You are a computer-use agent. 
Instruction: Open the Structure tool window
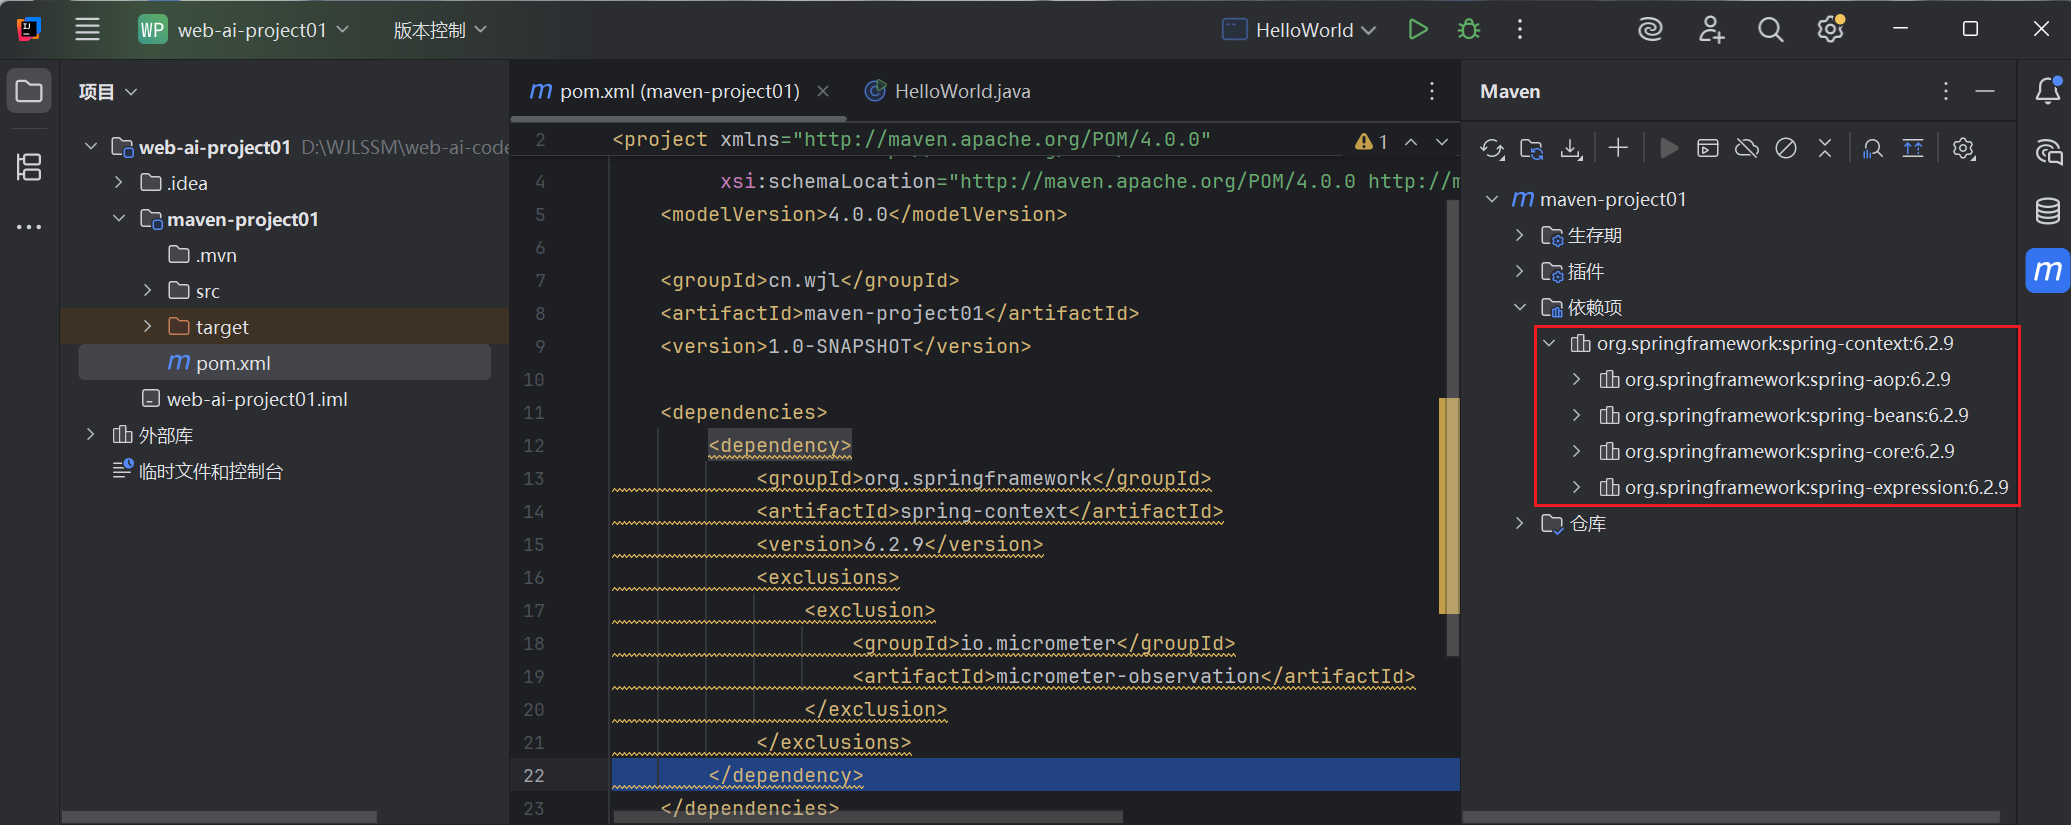pos(29,167)
